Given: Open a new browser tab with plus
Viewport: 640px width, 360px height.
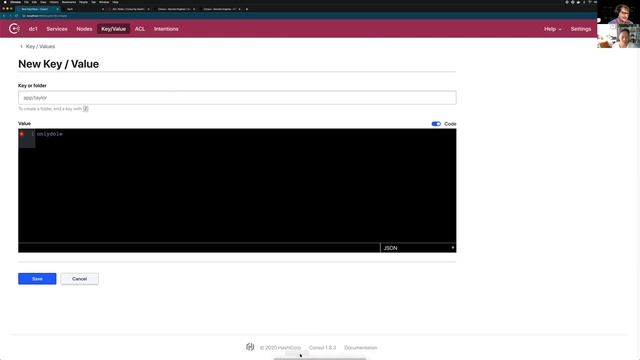Looking at the screenshot, I should [x=247, y=9].
